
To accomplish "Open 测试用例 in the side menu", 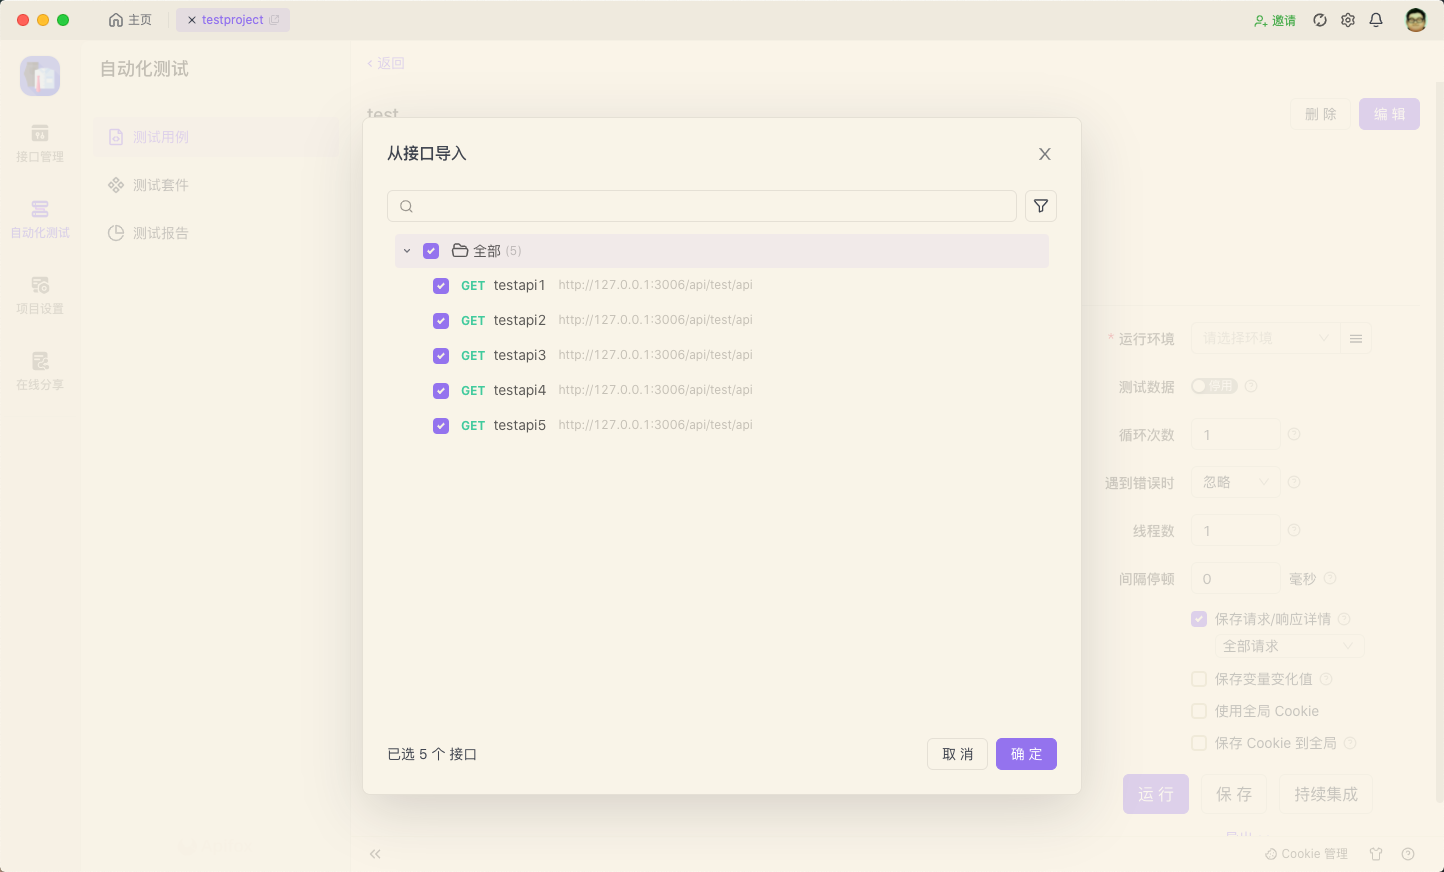I will pyautogui.click(x=215, y=137).
